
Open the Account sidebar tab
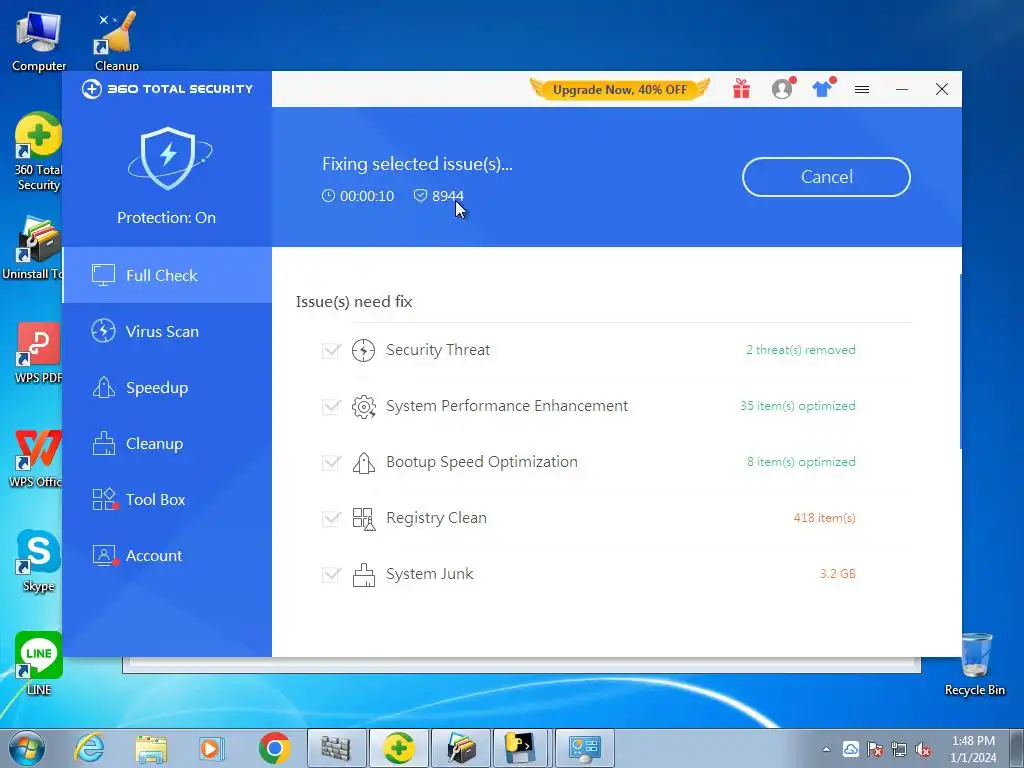pyautogui.click(x=167, y=556)
